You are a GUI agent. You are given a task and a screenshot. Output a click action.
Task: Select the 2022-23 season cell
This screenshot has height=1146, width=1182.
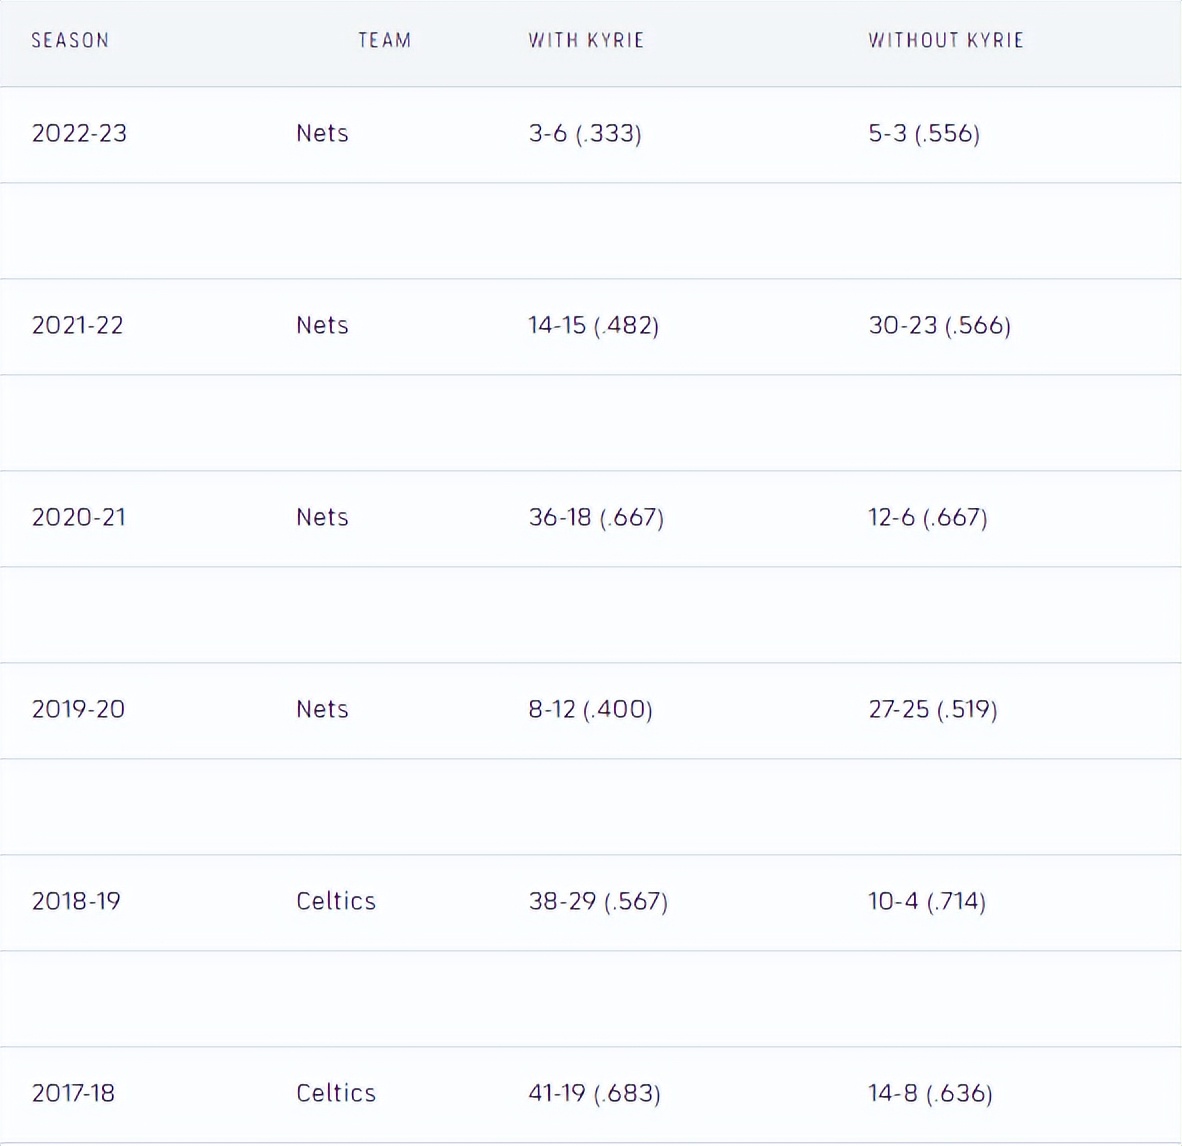tap(79, 133)
